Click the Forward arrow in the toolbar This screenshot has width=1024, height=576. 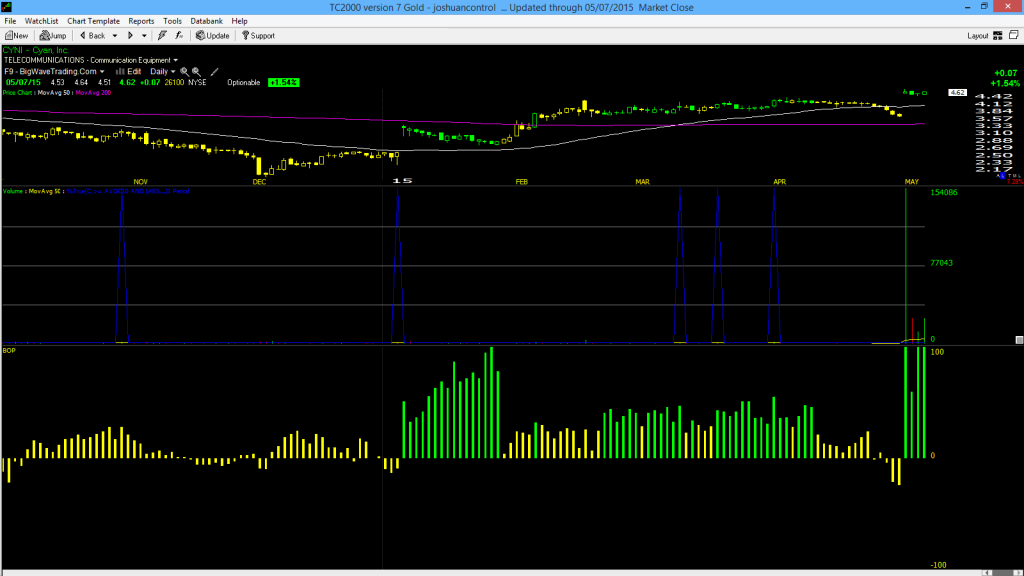(130, 36)
